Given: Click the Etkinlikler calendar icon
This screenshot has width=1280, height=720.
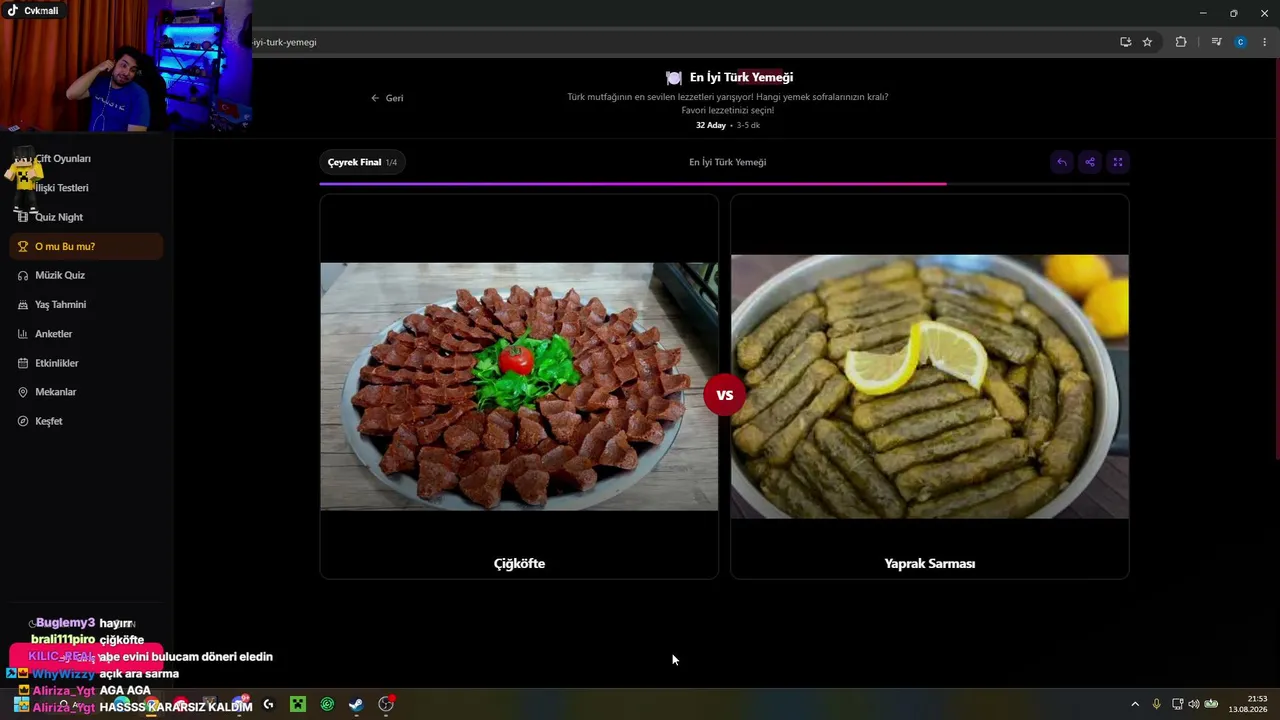Looking at the screenshot, I should (x=23, y=363).
